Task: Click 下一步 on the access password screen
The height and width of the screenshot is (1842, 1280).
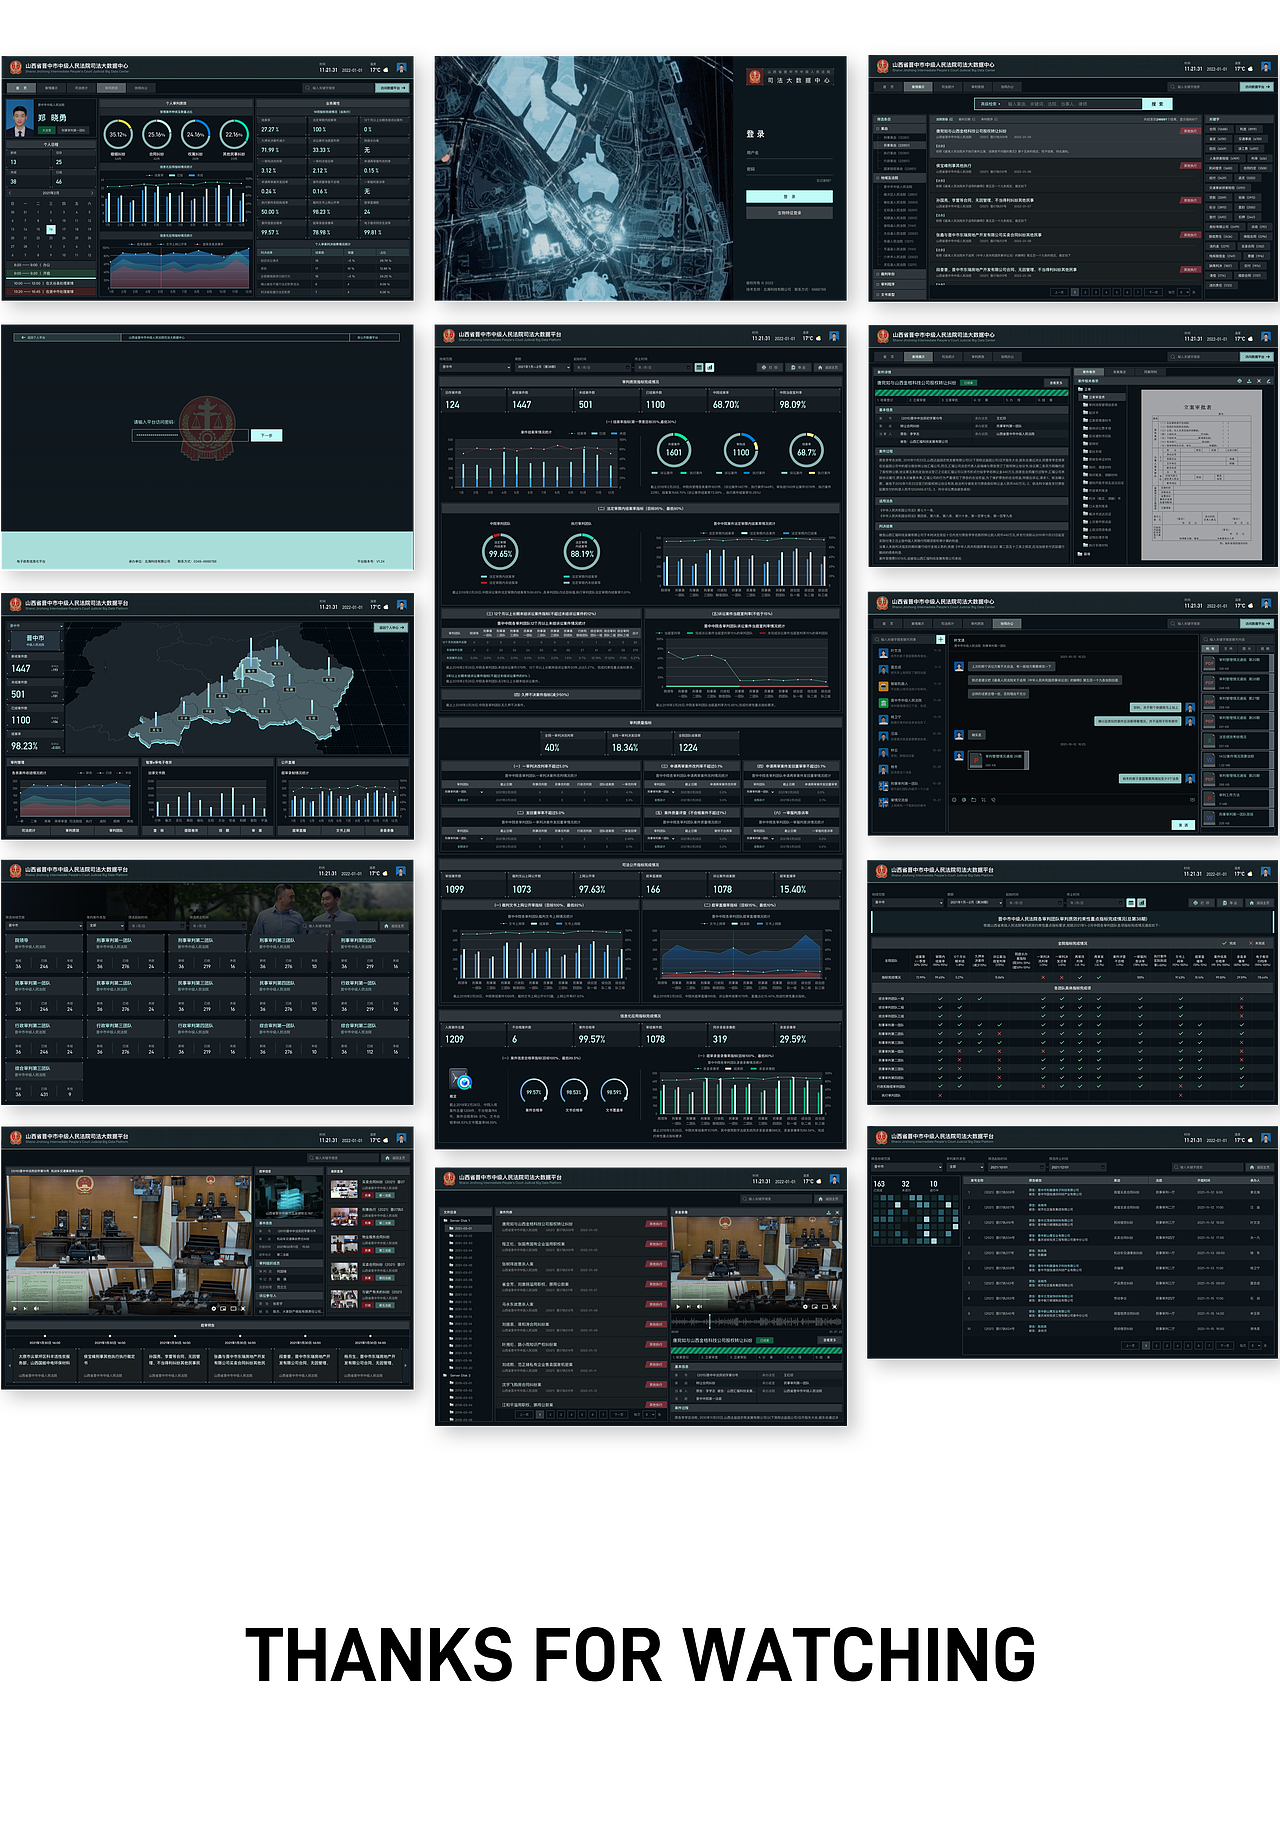Action: click(x=267, y=436)
